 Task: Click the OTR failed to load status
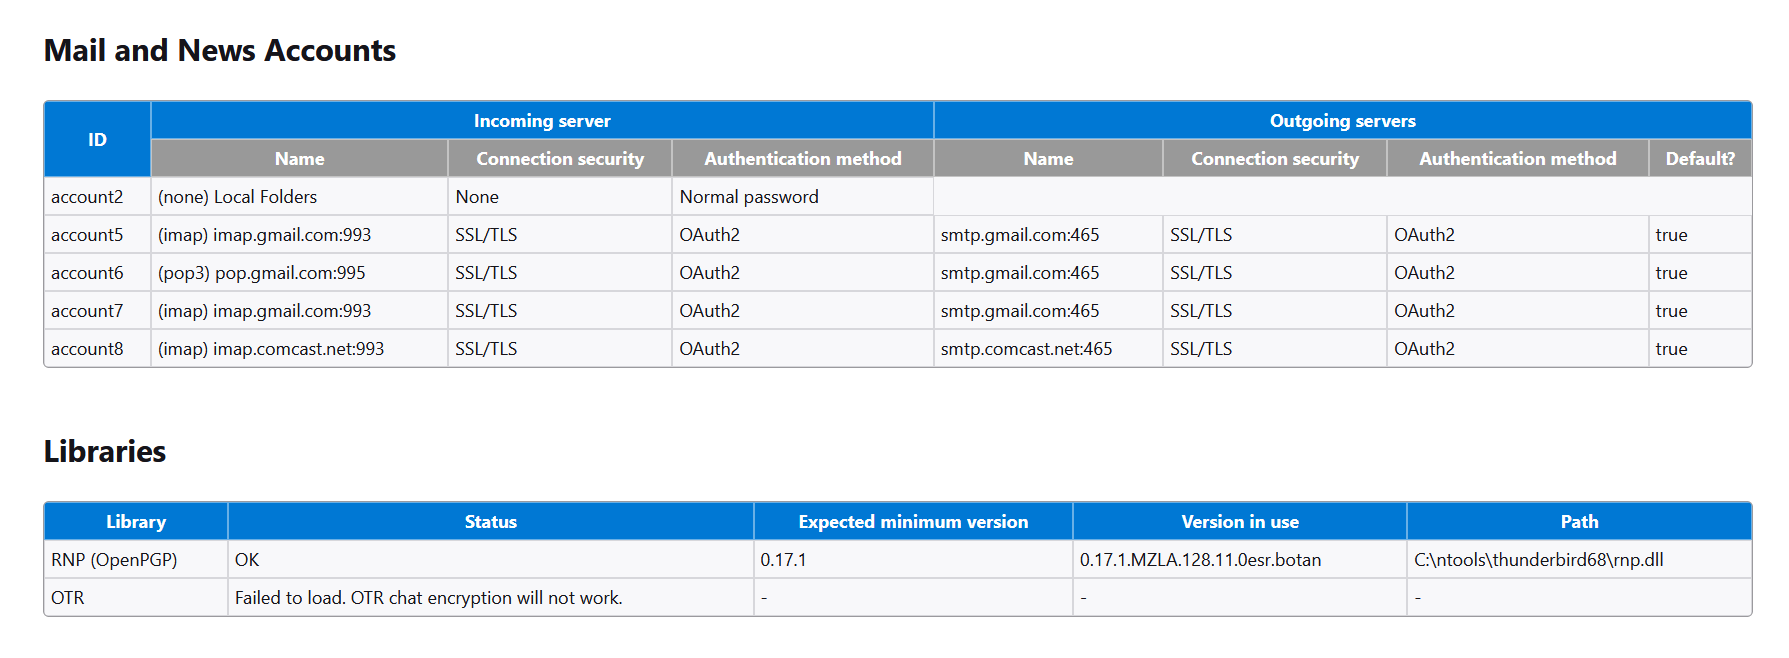pyautogui.click(x=428, y=598)
